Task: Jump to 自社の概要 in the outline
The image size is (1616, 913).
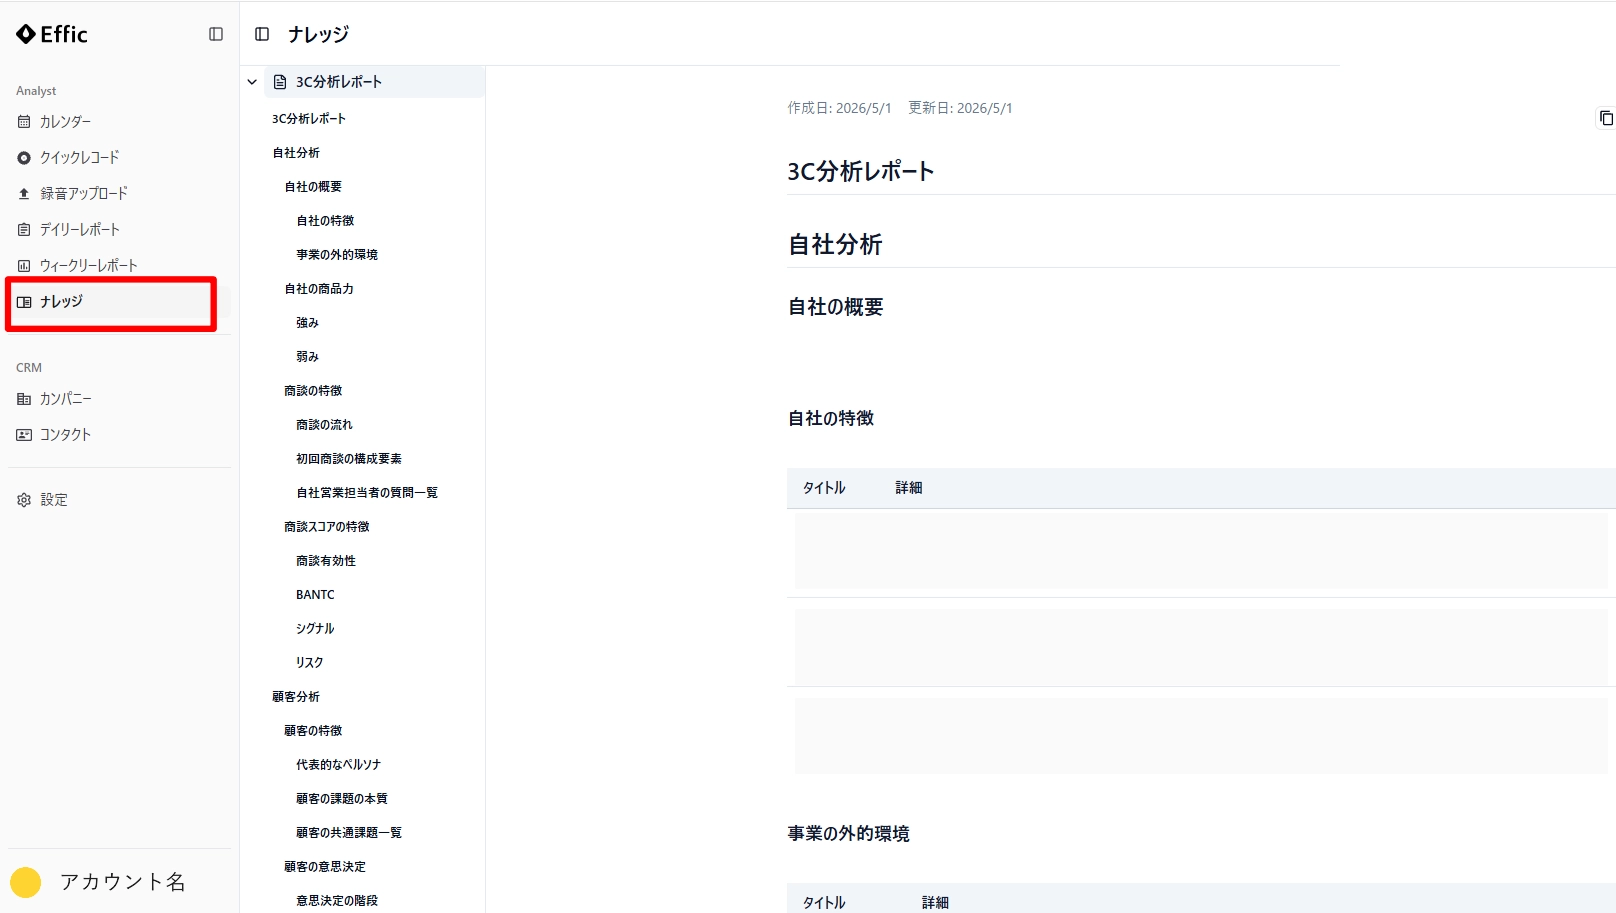Action: [313, 187]
